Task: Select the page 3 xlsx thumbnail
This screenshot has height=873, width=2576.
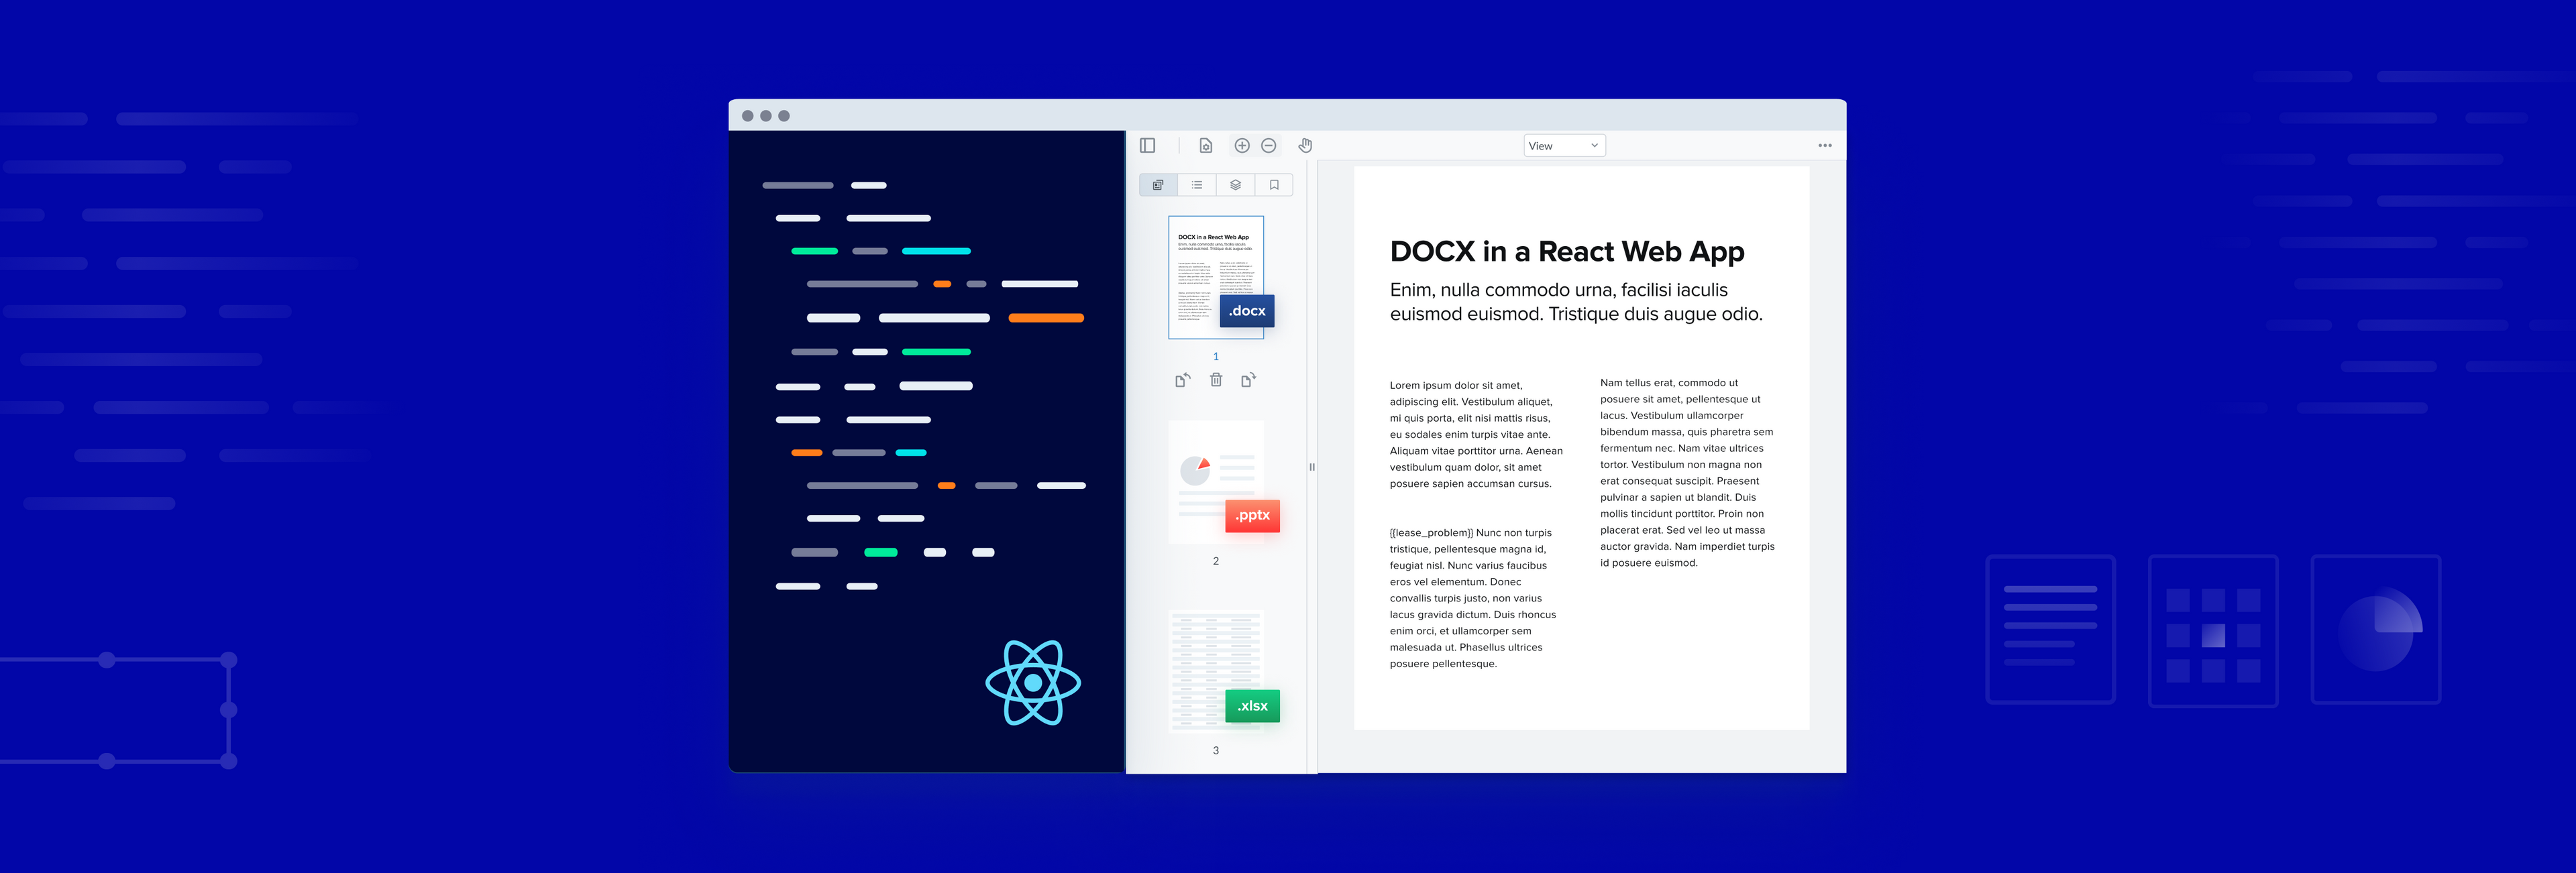Action: pos(1216,671)
